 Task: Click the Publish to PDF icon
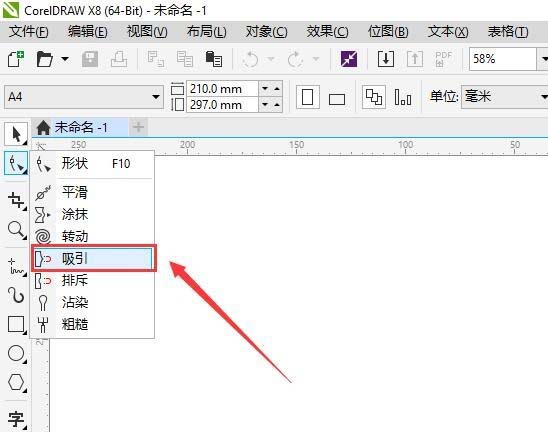pos(444,59)
